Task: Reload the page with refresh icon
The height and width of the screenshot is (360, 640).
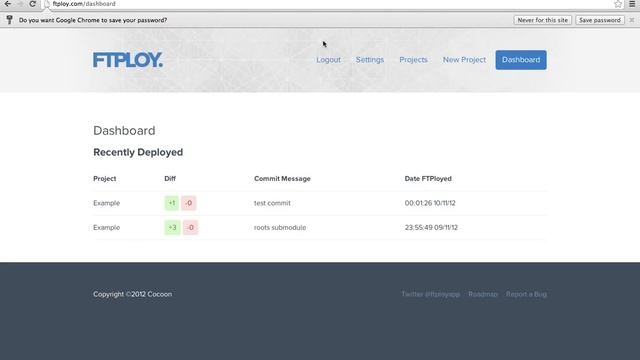Action: point(33,4)
